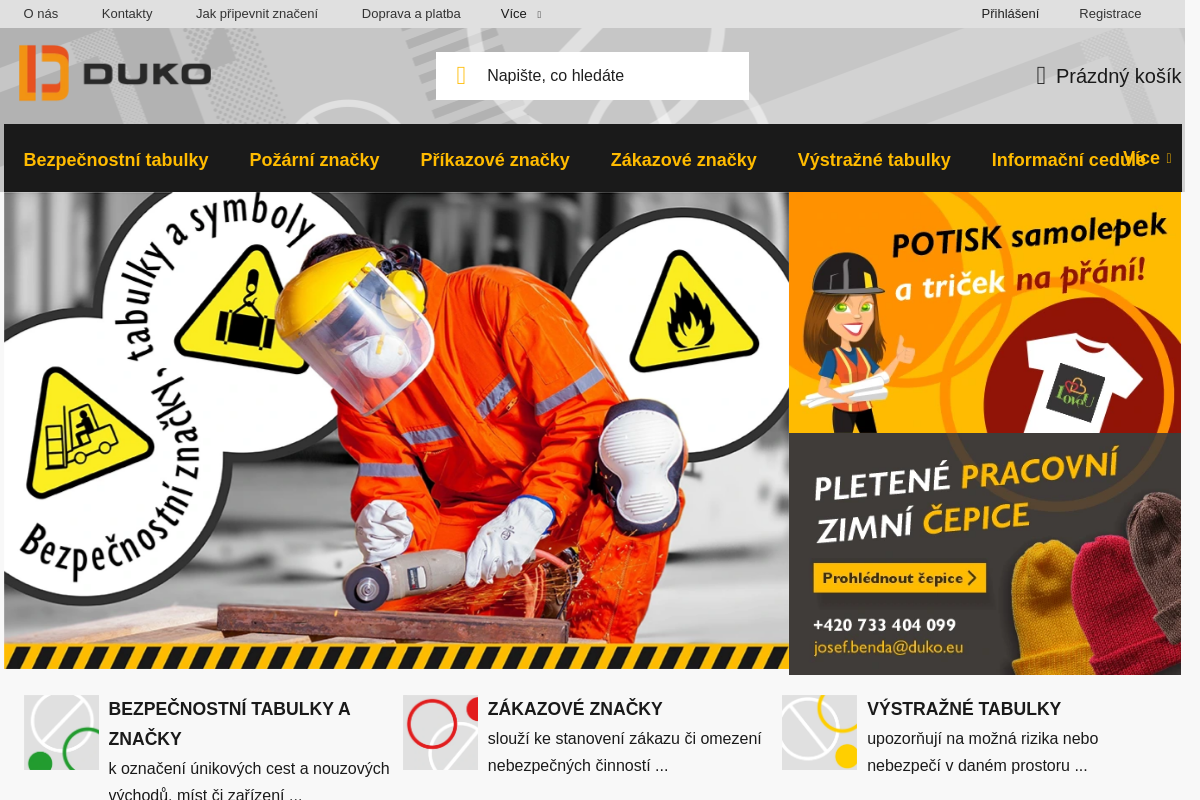The height and width of the screenshot is (800, 1200).
Task: Click phone number +420 733 404 099
Action: coord(884,625)
